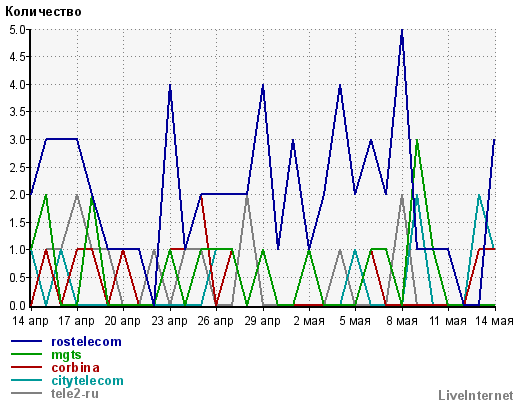The height and width of the screenshot is (405, 520).
Task: Click the 8 мая date axis label
Action: tap(402, 321)
